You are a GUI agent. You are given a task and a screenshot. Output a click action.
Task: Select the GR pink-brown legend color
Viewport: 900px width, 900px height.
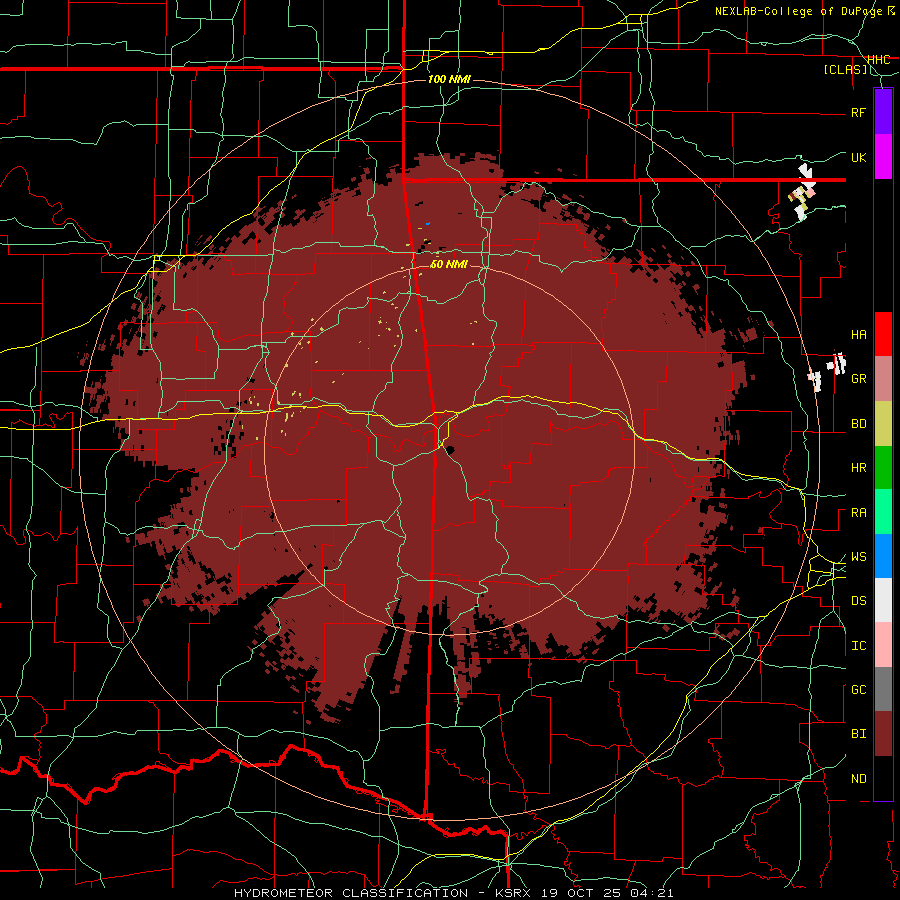tap(883, 379)
